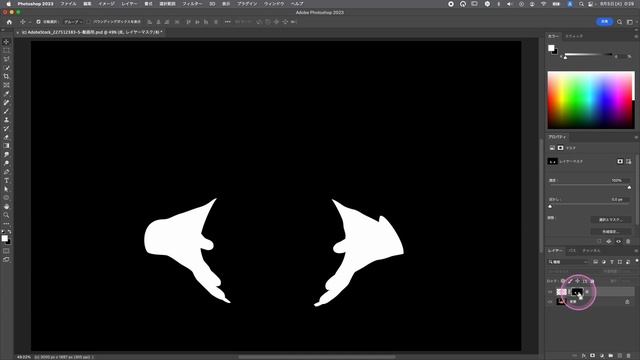The image size is (640, 360).
Task: Click the Select and Mask button
Action: tap(611, 220)
